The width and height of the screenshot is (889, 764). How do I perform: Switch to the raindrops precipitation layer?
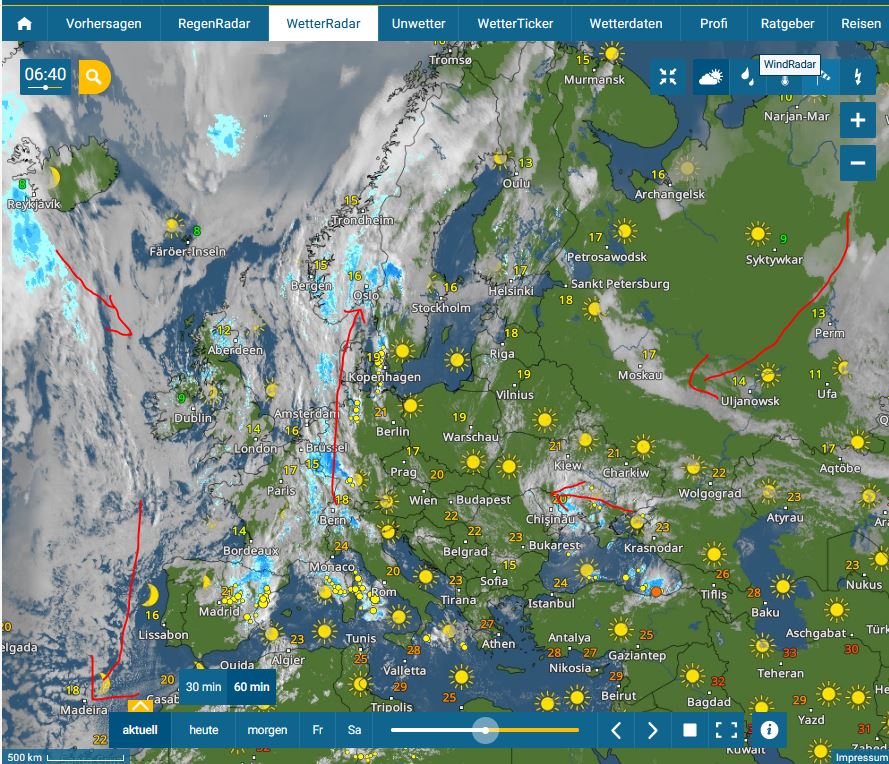coord(747,77)
